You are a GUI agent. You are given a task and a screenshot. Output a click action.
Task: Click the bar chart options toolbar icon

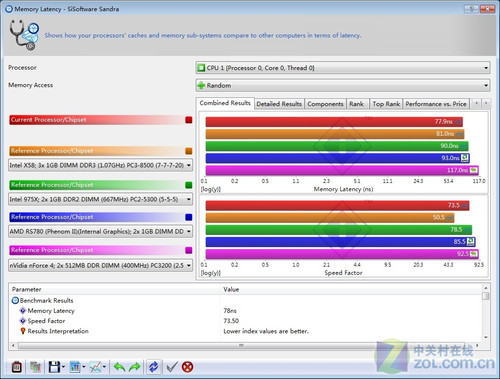tap(75, 367)
